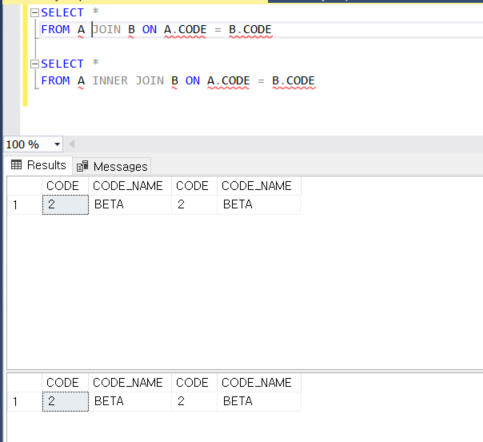Click FROM keyword in the second query

(x=55, y=81)
